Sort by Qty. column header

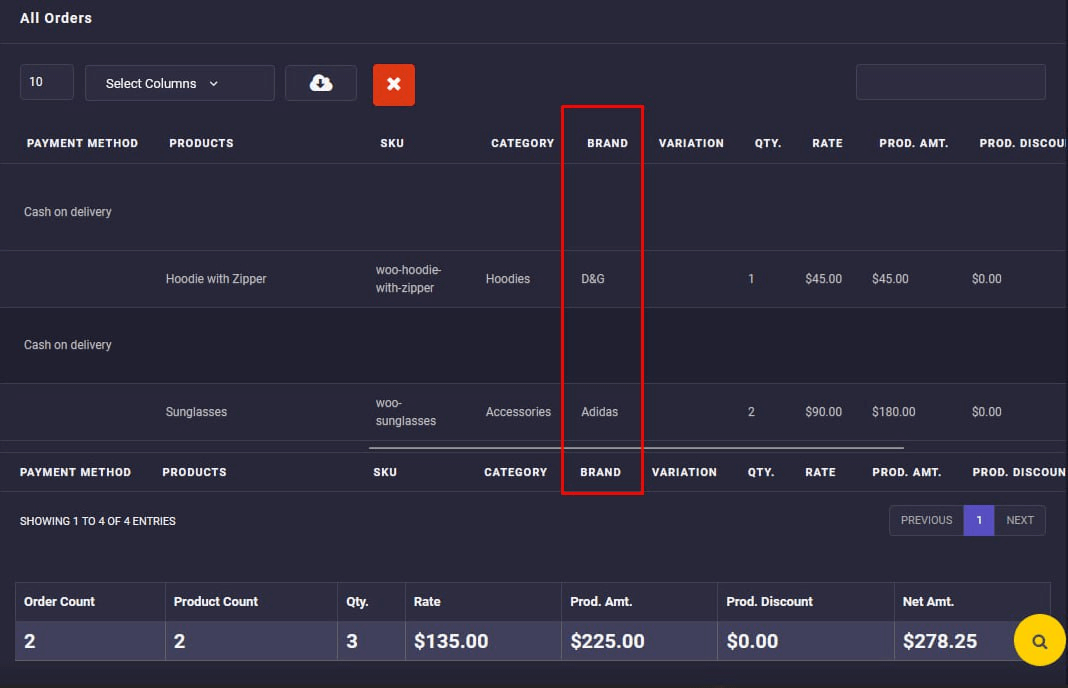[768, 143]
